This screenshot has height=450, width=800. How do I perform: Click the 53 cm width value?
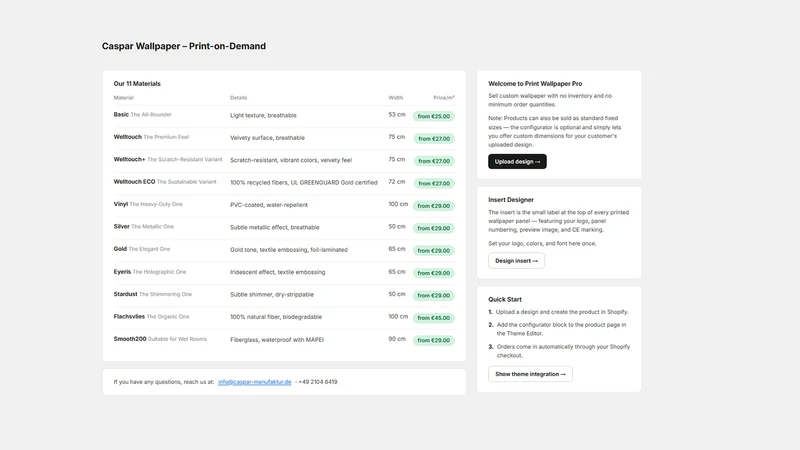tap(396, 115)
